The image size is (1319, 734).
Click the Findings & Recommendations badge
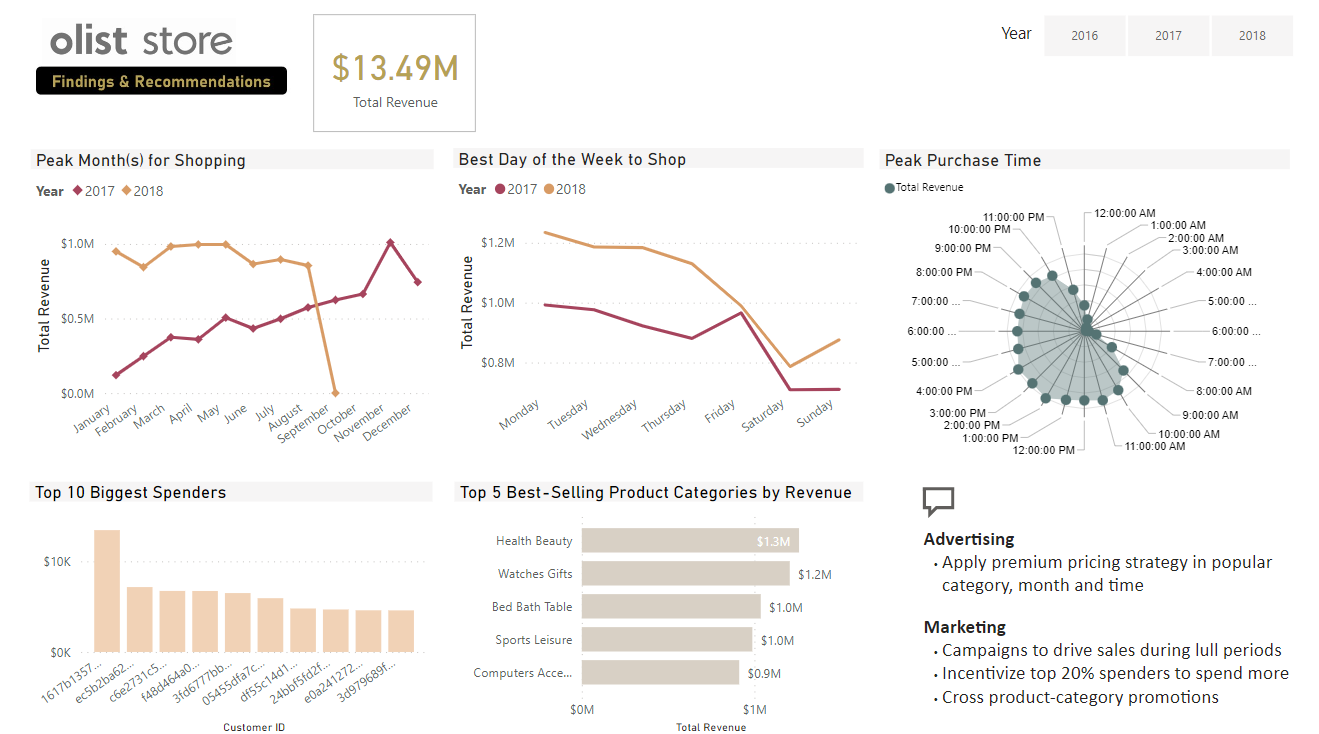(x=161, y=81)
